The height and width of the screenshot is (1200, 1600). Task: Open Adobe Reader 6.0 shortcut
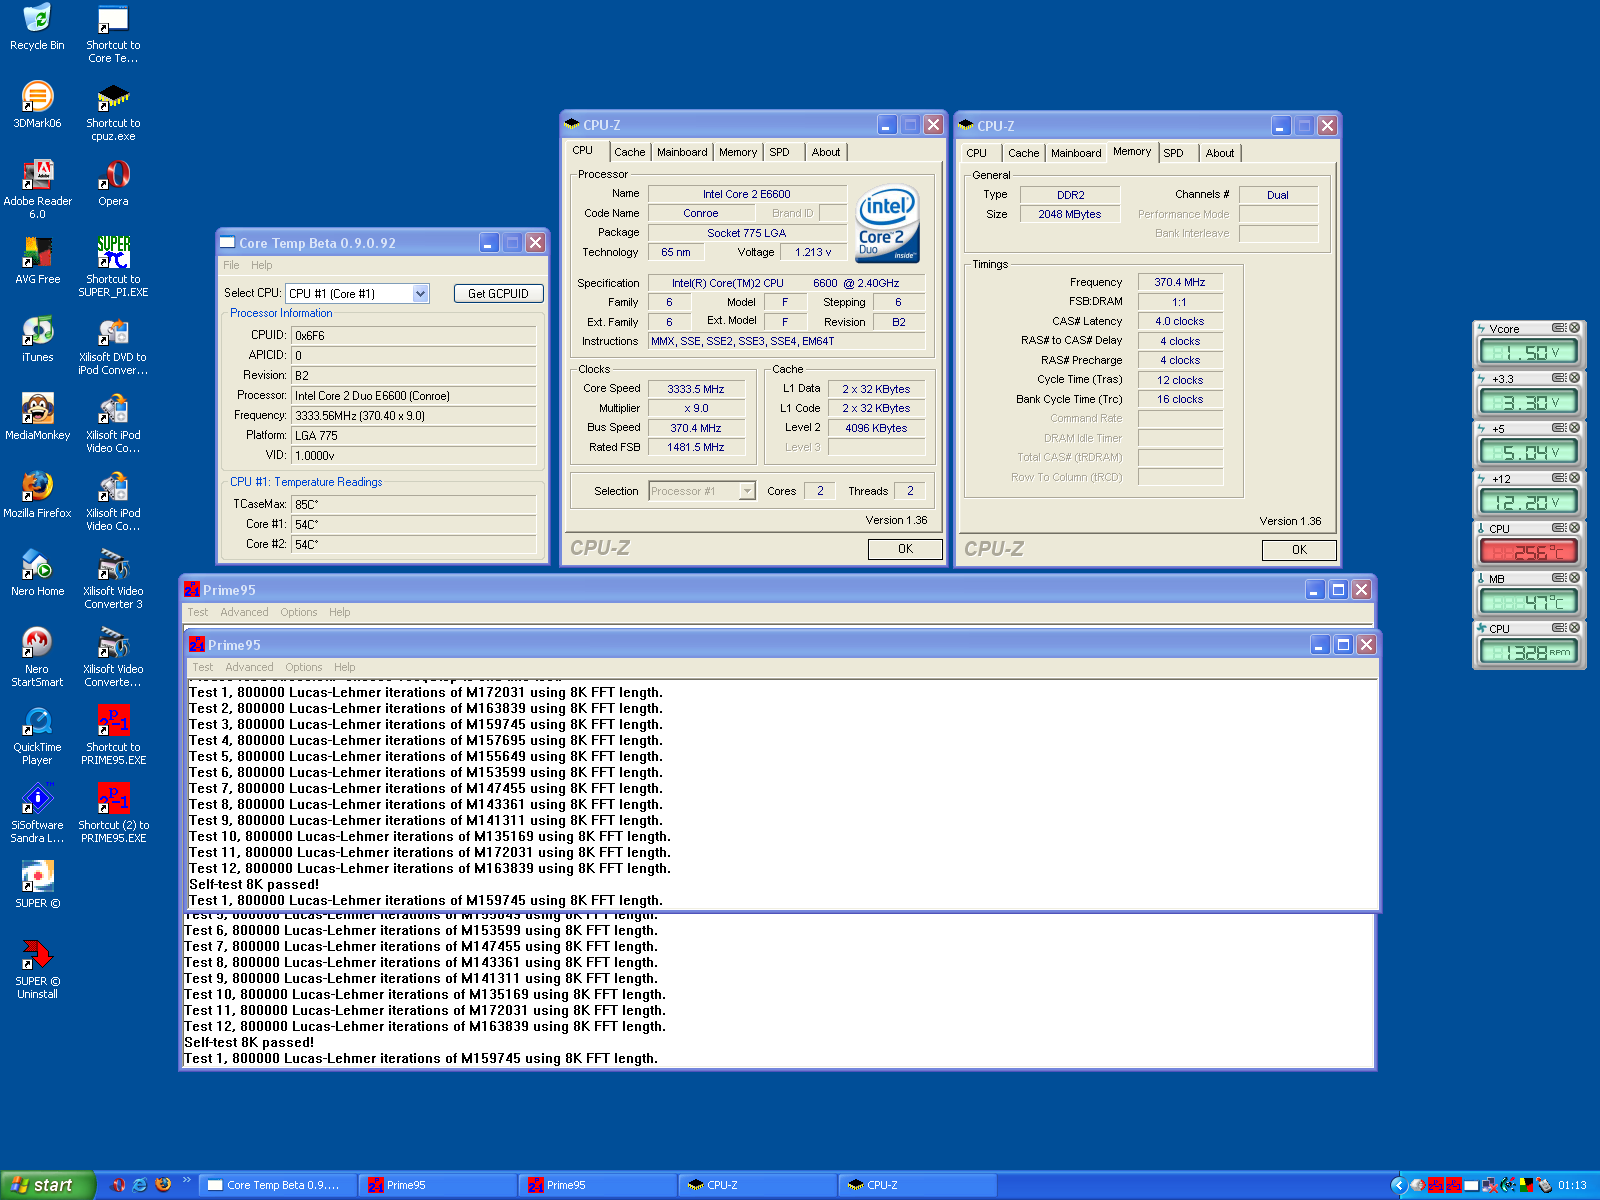(x=37, y=189)
